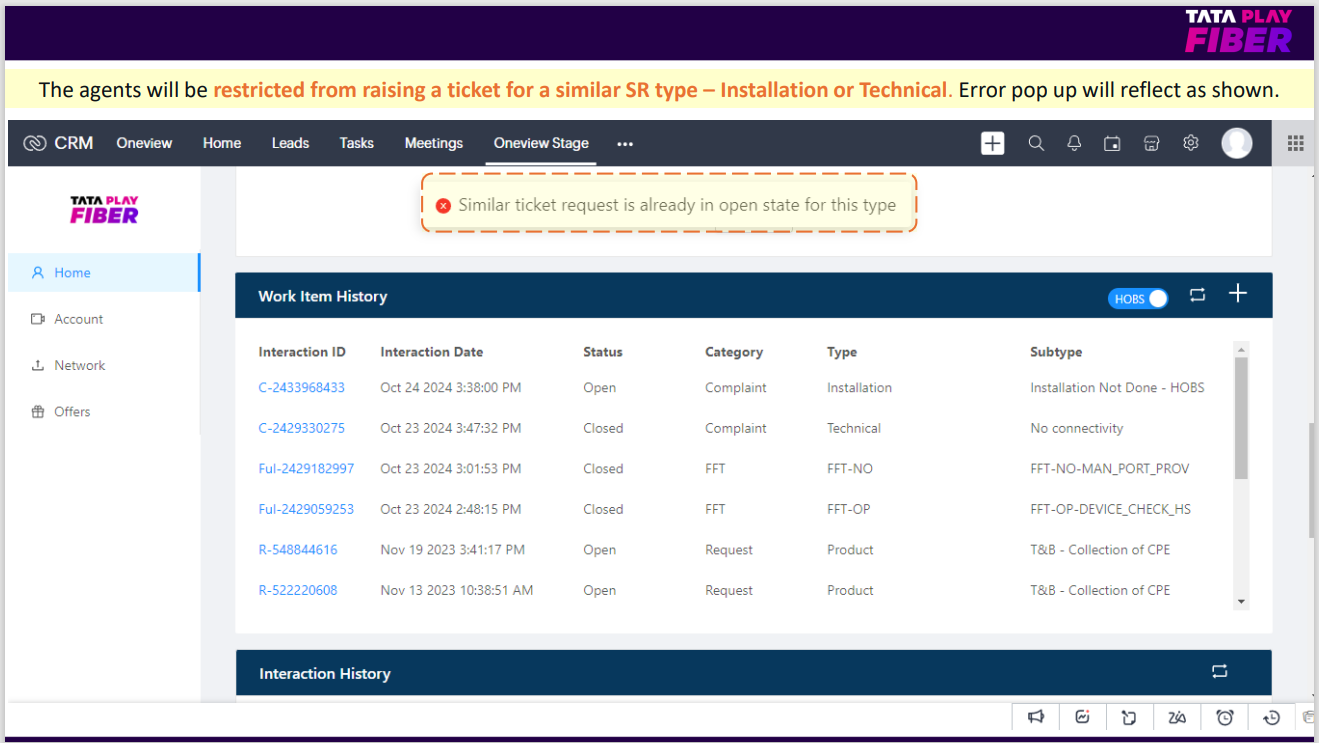Screen dimensions: 1319x743
Task: Open the apps grid launcher
Action: [1295, 143]
